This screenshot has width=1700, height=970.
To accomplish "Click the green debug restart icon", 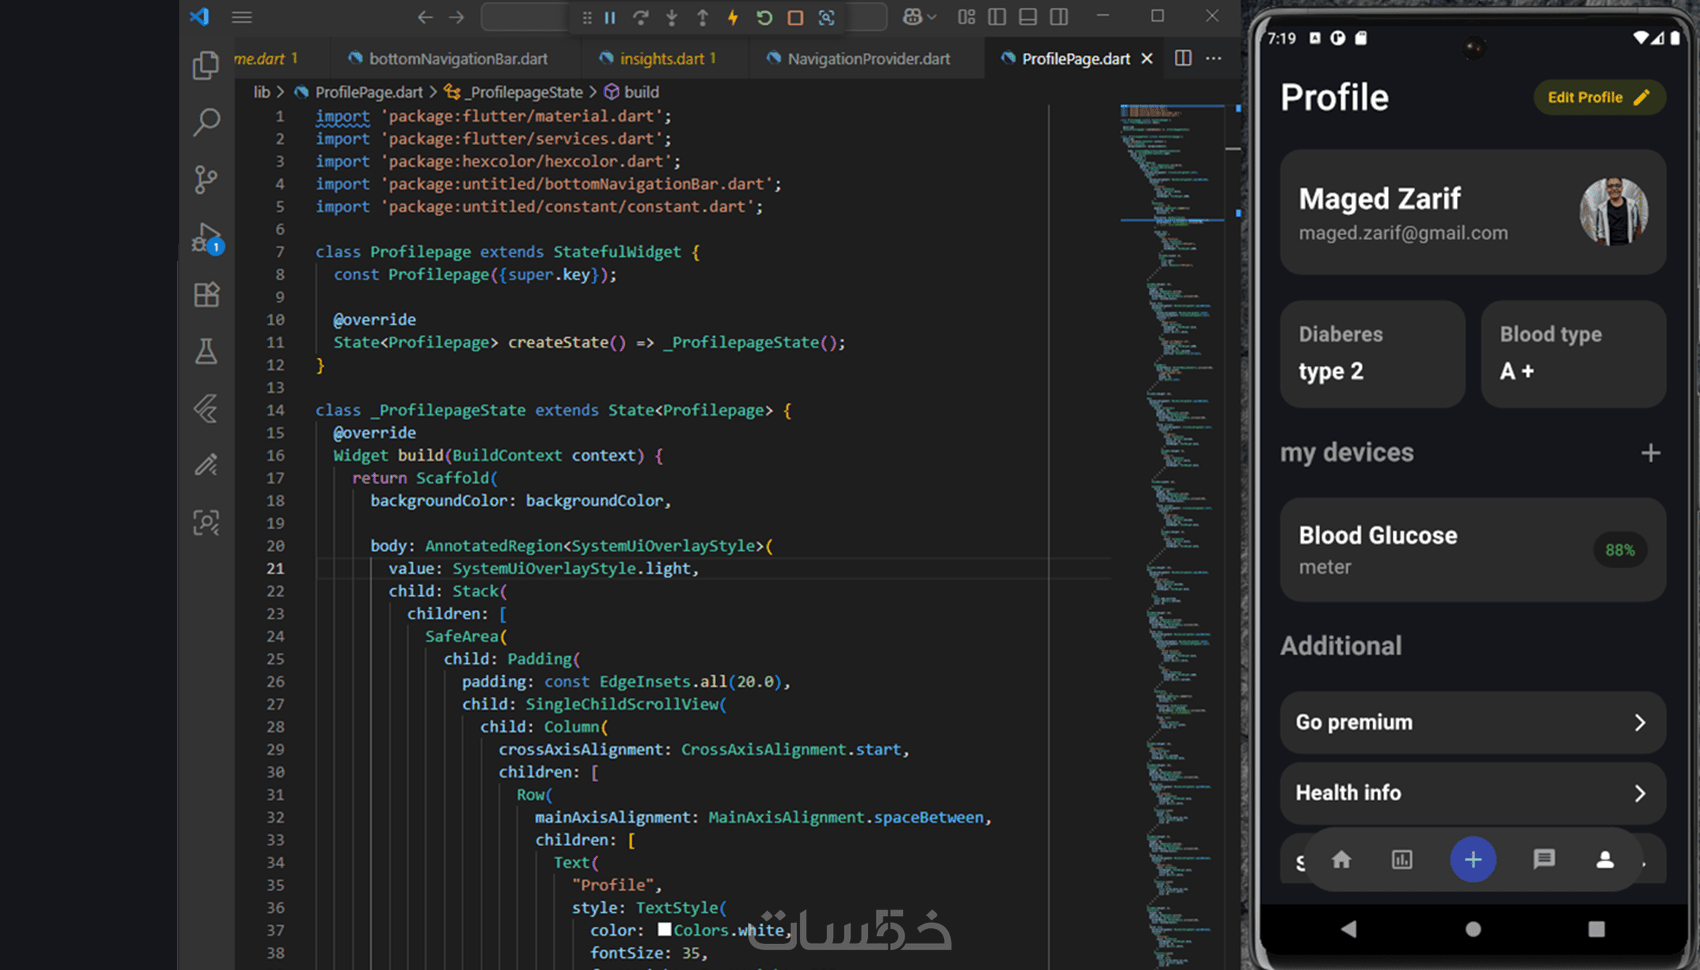I will click(764, 17).
